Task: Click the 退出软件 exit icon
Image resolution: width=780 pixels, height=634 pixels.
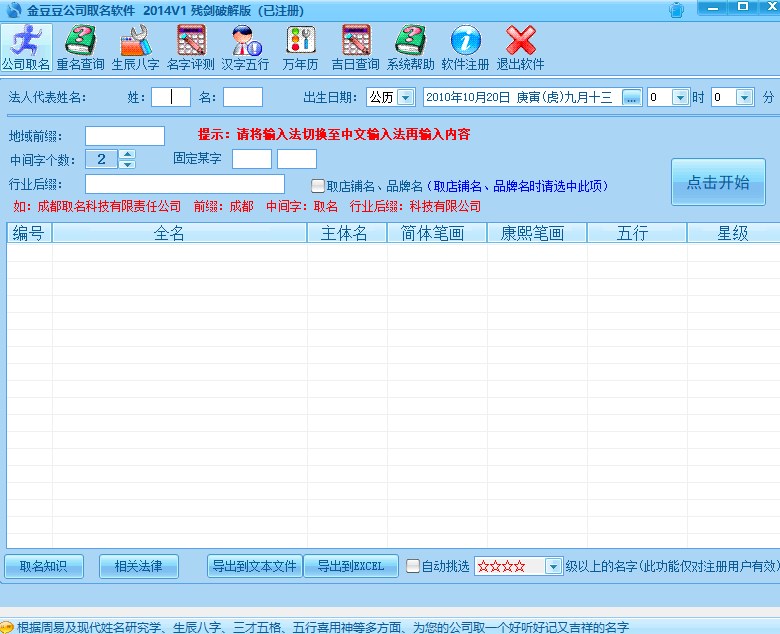Action: pyautogui.click(x=520, y=47)
